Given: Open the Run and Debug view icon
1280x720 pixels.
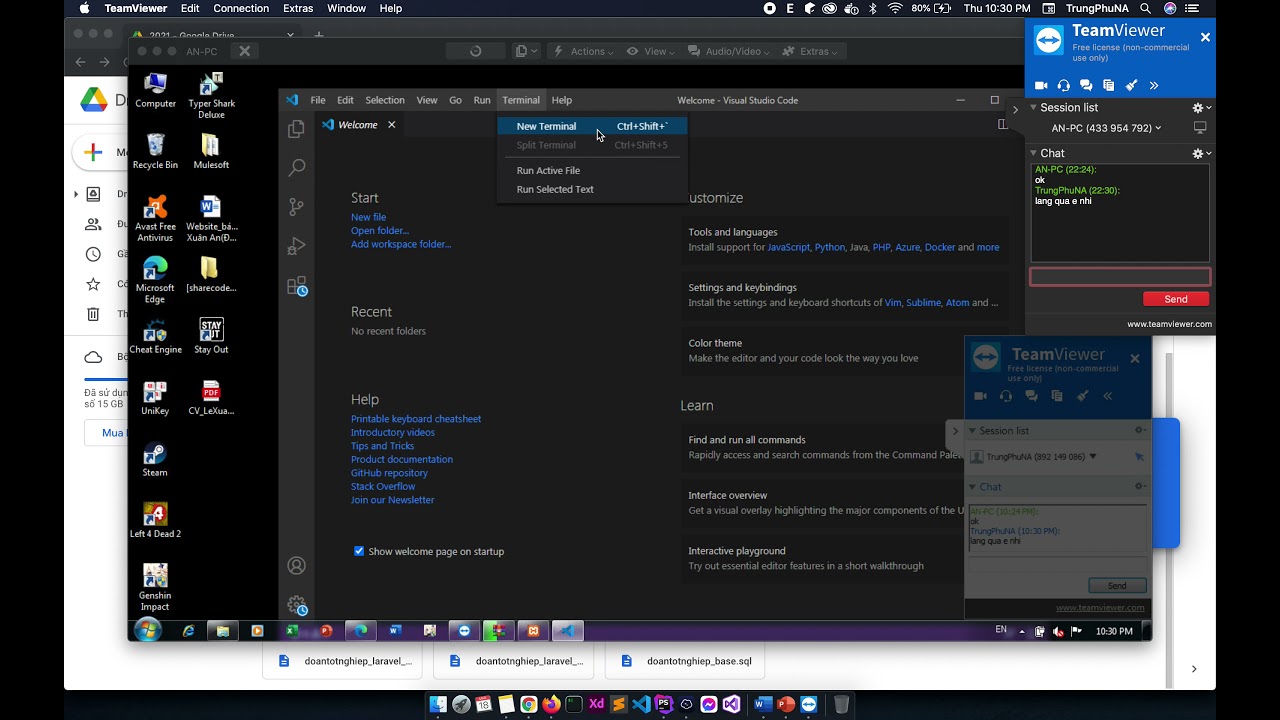Looking at the screenshot, I should [296, 246].
